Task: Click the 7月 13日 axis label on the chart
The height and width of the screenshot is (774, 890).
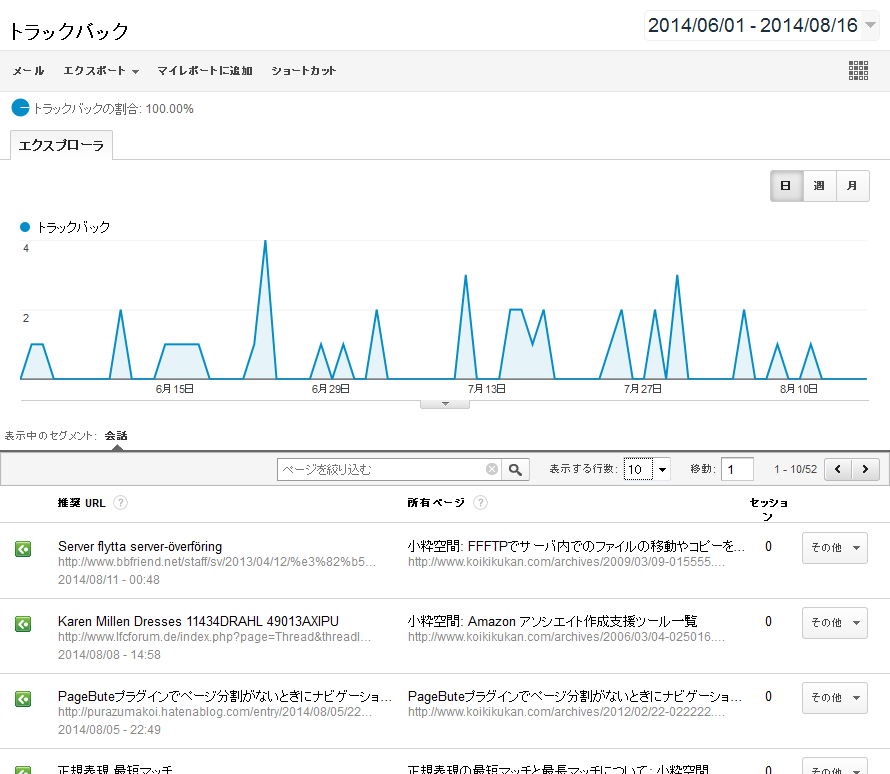Action: tap(486, 389)
